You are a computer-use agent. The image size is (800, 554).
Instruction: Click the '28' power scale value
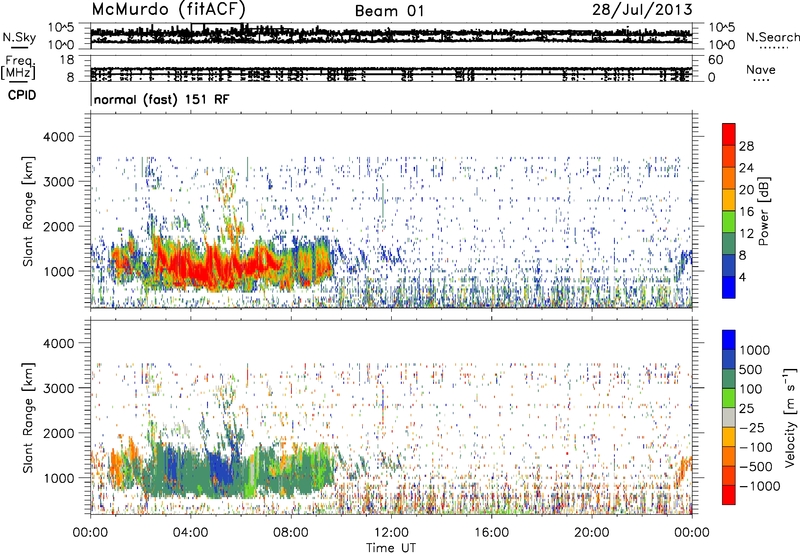tap(746, 146)
